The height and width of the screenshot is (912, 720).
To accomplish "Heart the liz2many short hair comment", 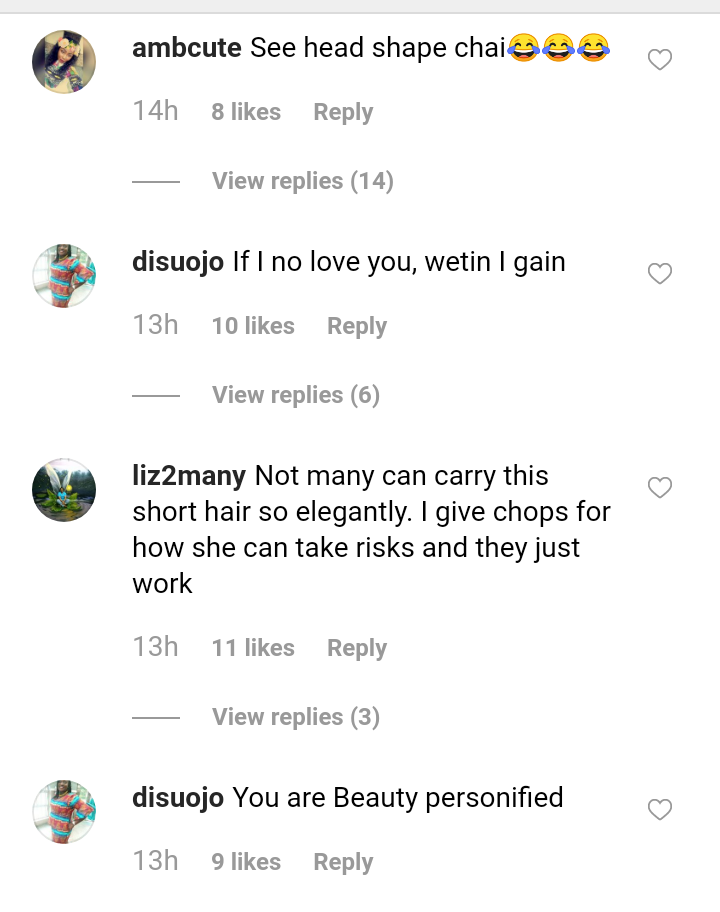I will pyautogui.click(x=660, y=488).
